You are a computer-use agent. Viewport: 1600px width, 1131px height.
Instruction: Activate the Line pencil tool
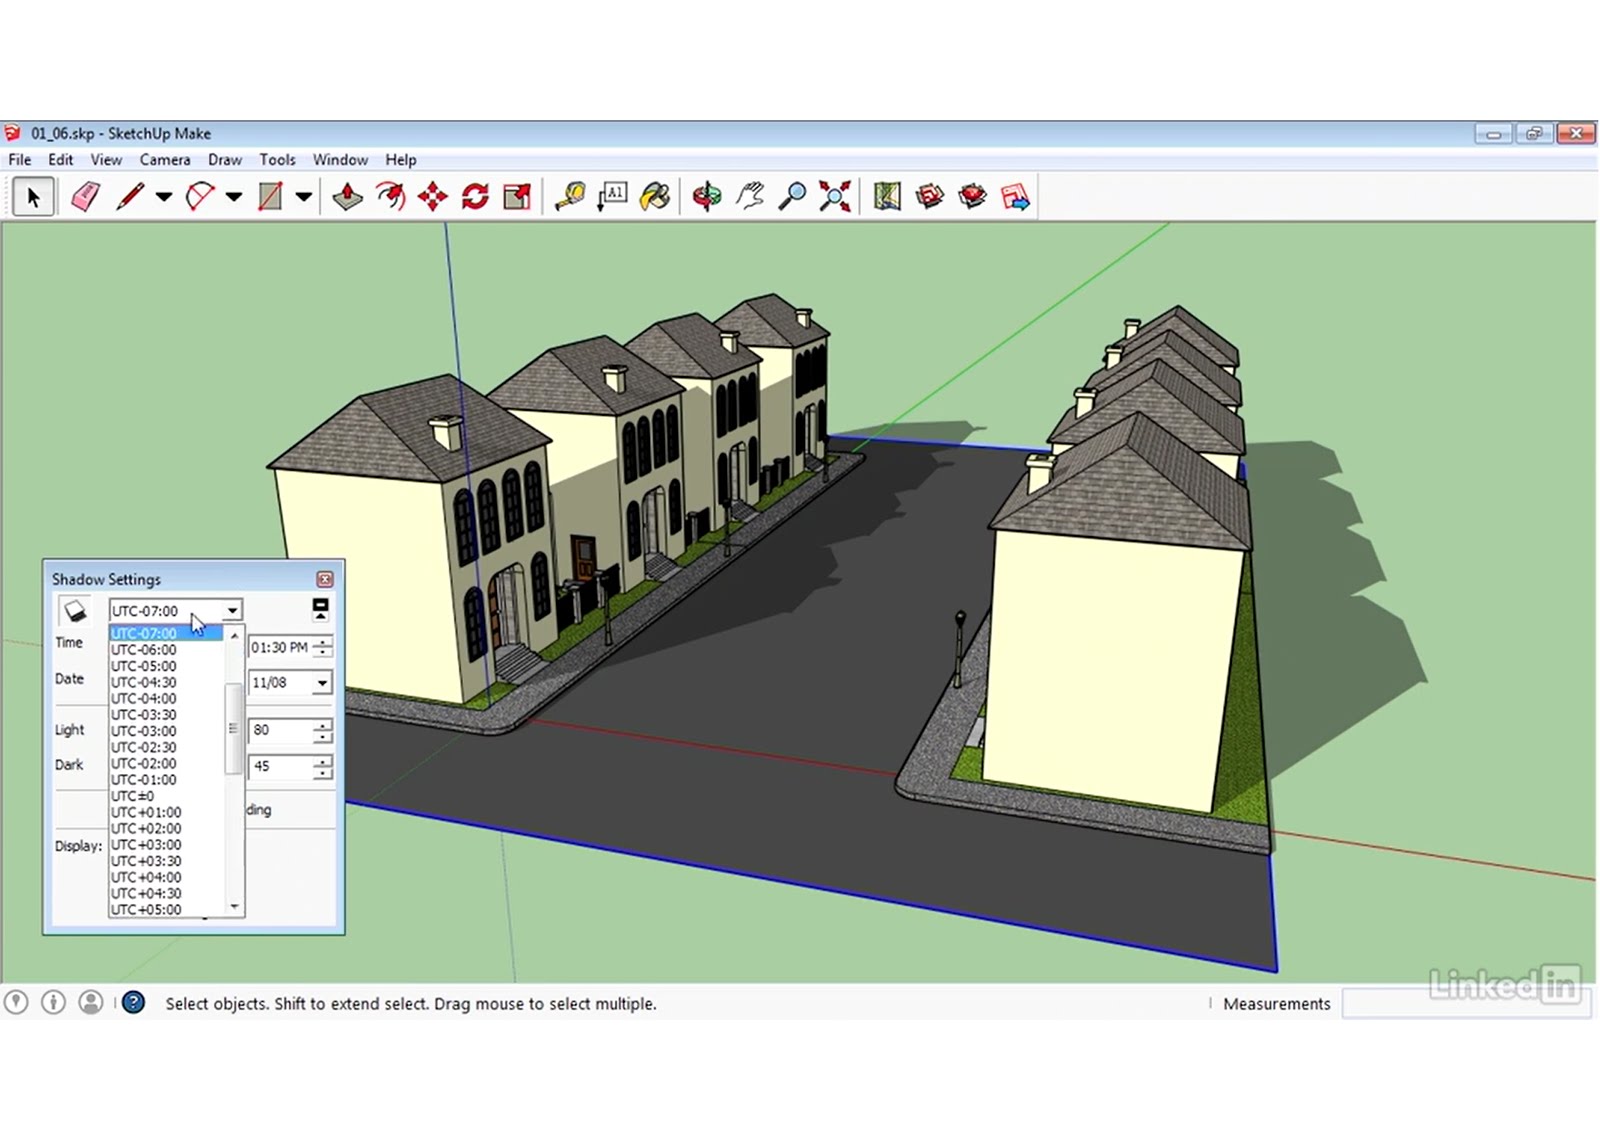(x=130, y=197)
